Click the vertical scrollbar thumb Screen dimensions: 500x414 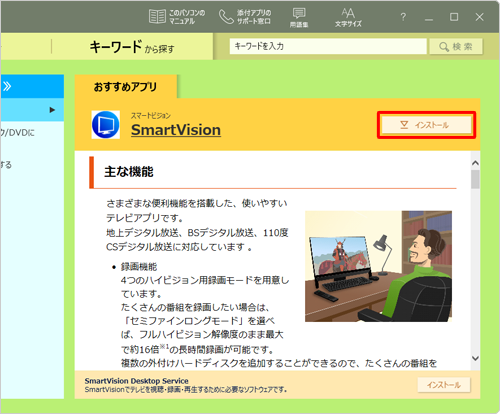475,179
